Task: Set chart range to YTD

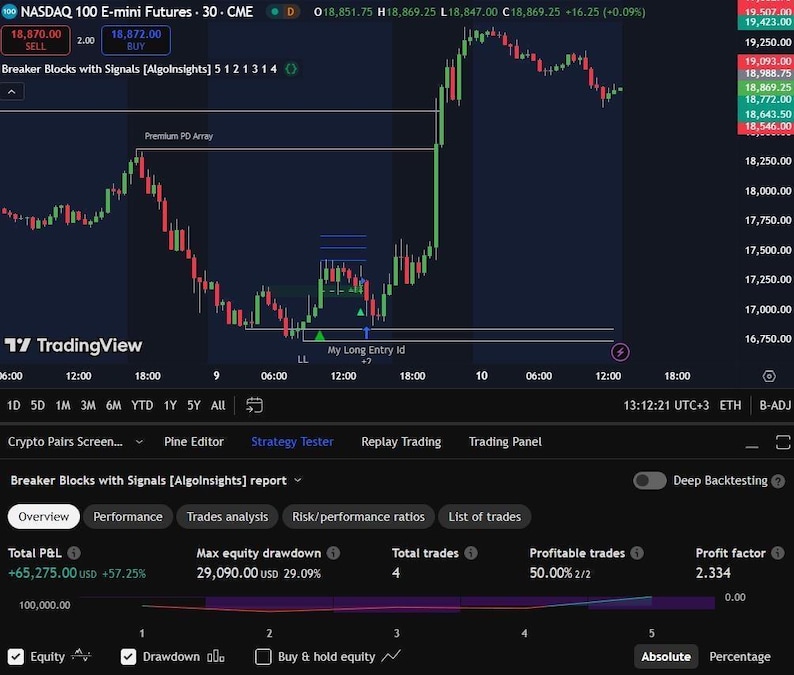Action: (142, 405)
